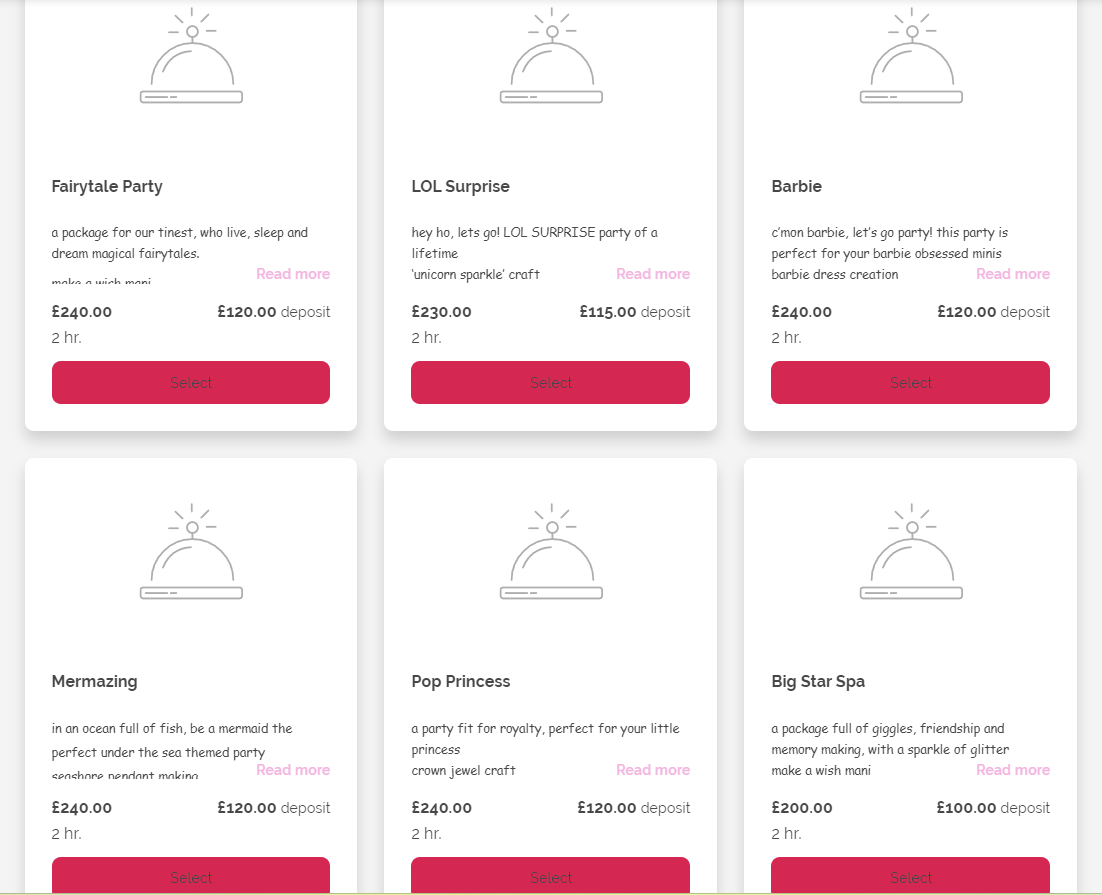Read more about the Mermazing party
The width and height of the screenshot is (1102, 895).
tap(293, 770)
